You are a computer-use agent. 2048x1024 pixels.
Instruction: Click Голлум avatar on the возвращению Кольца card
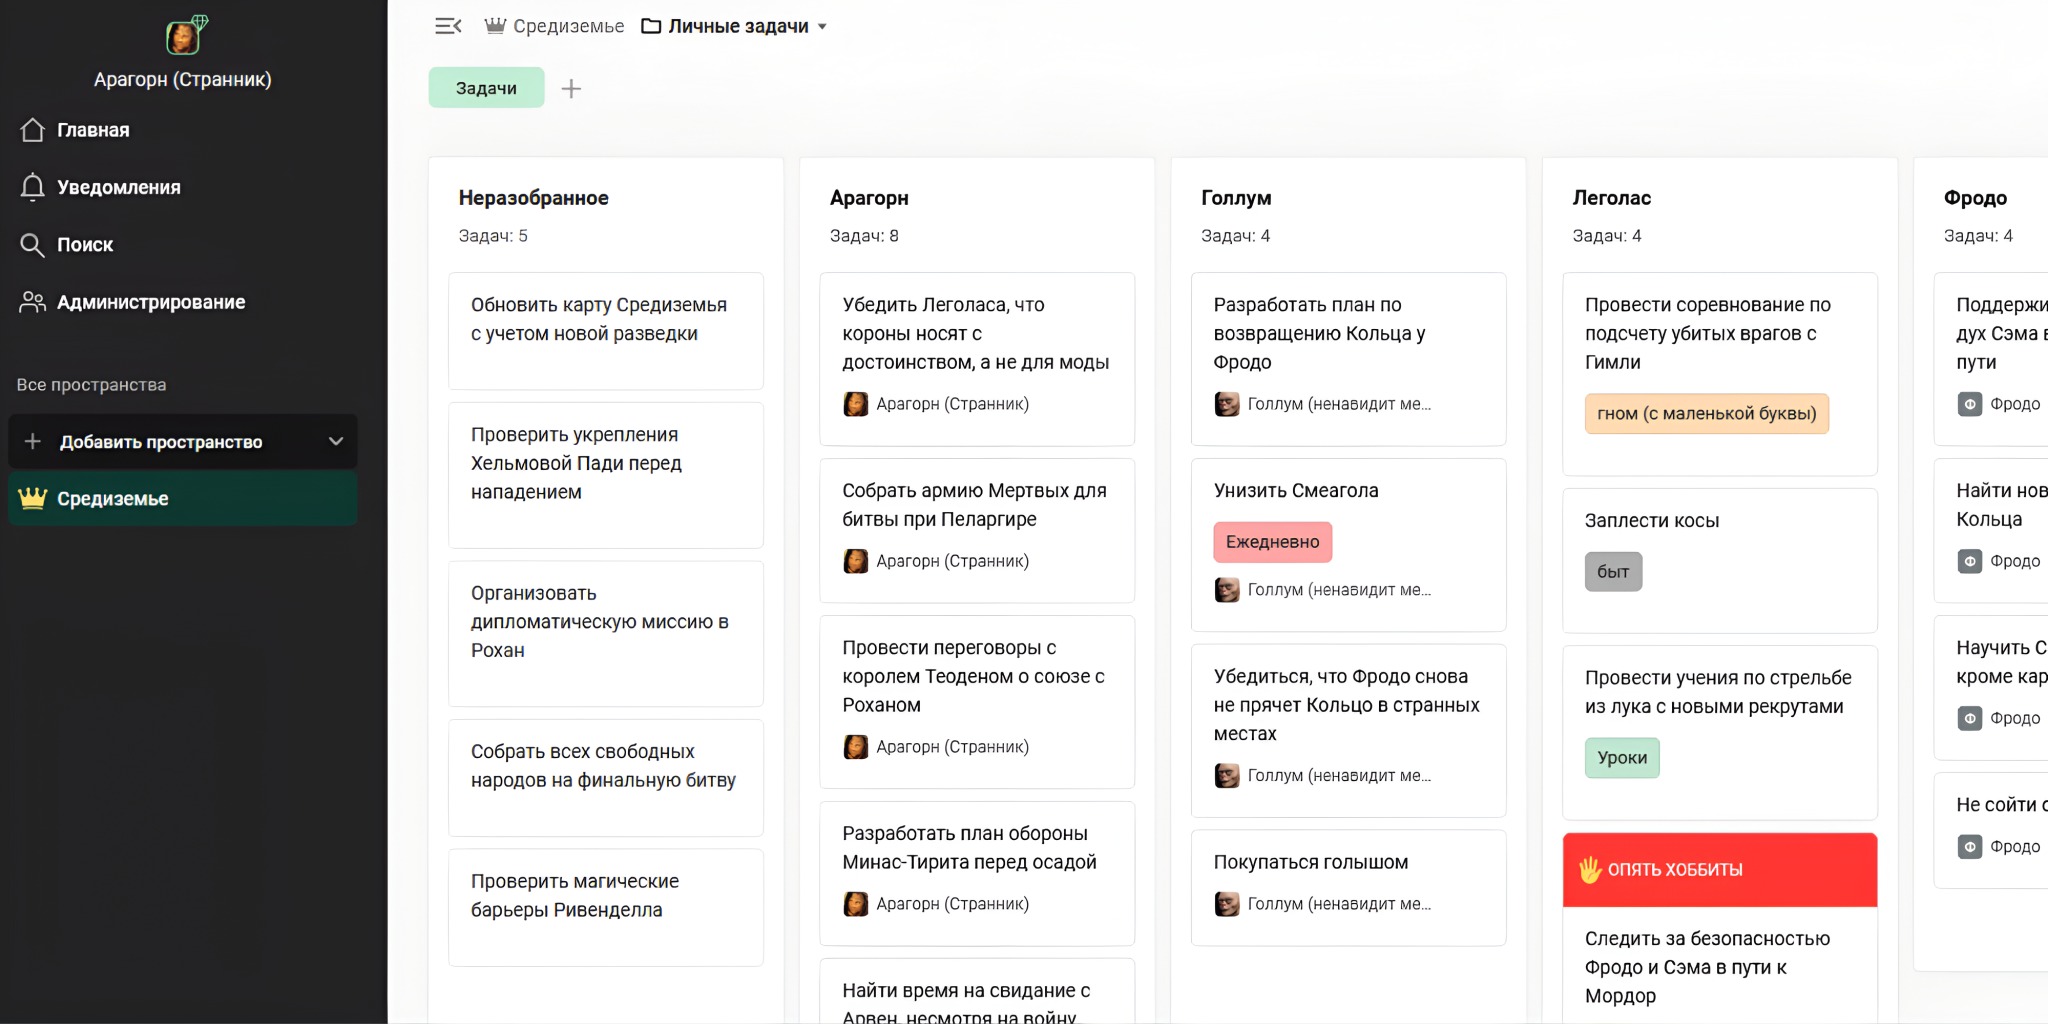[x=1227, y=404]
